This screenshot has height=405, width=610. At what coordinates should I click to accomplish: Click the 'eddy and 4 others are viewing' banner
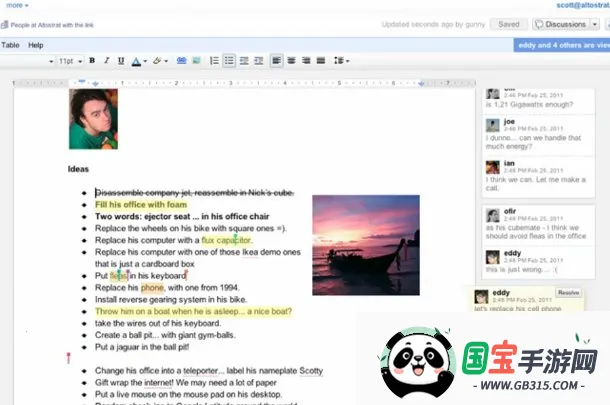(x=562, y=45)
